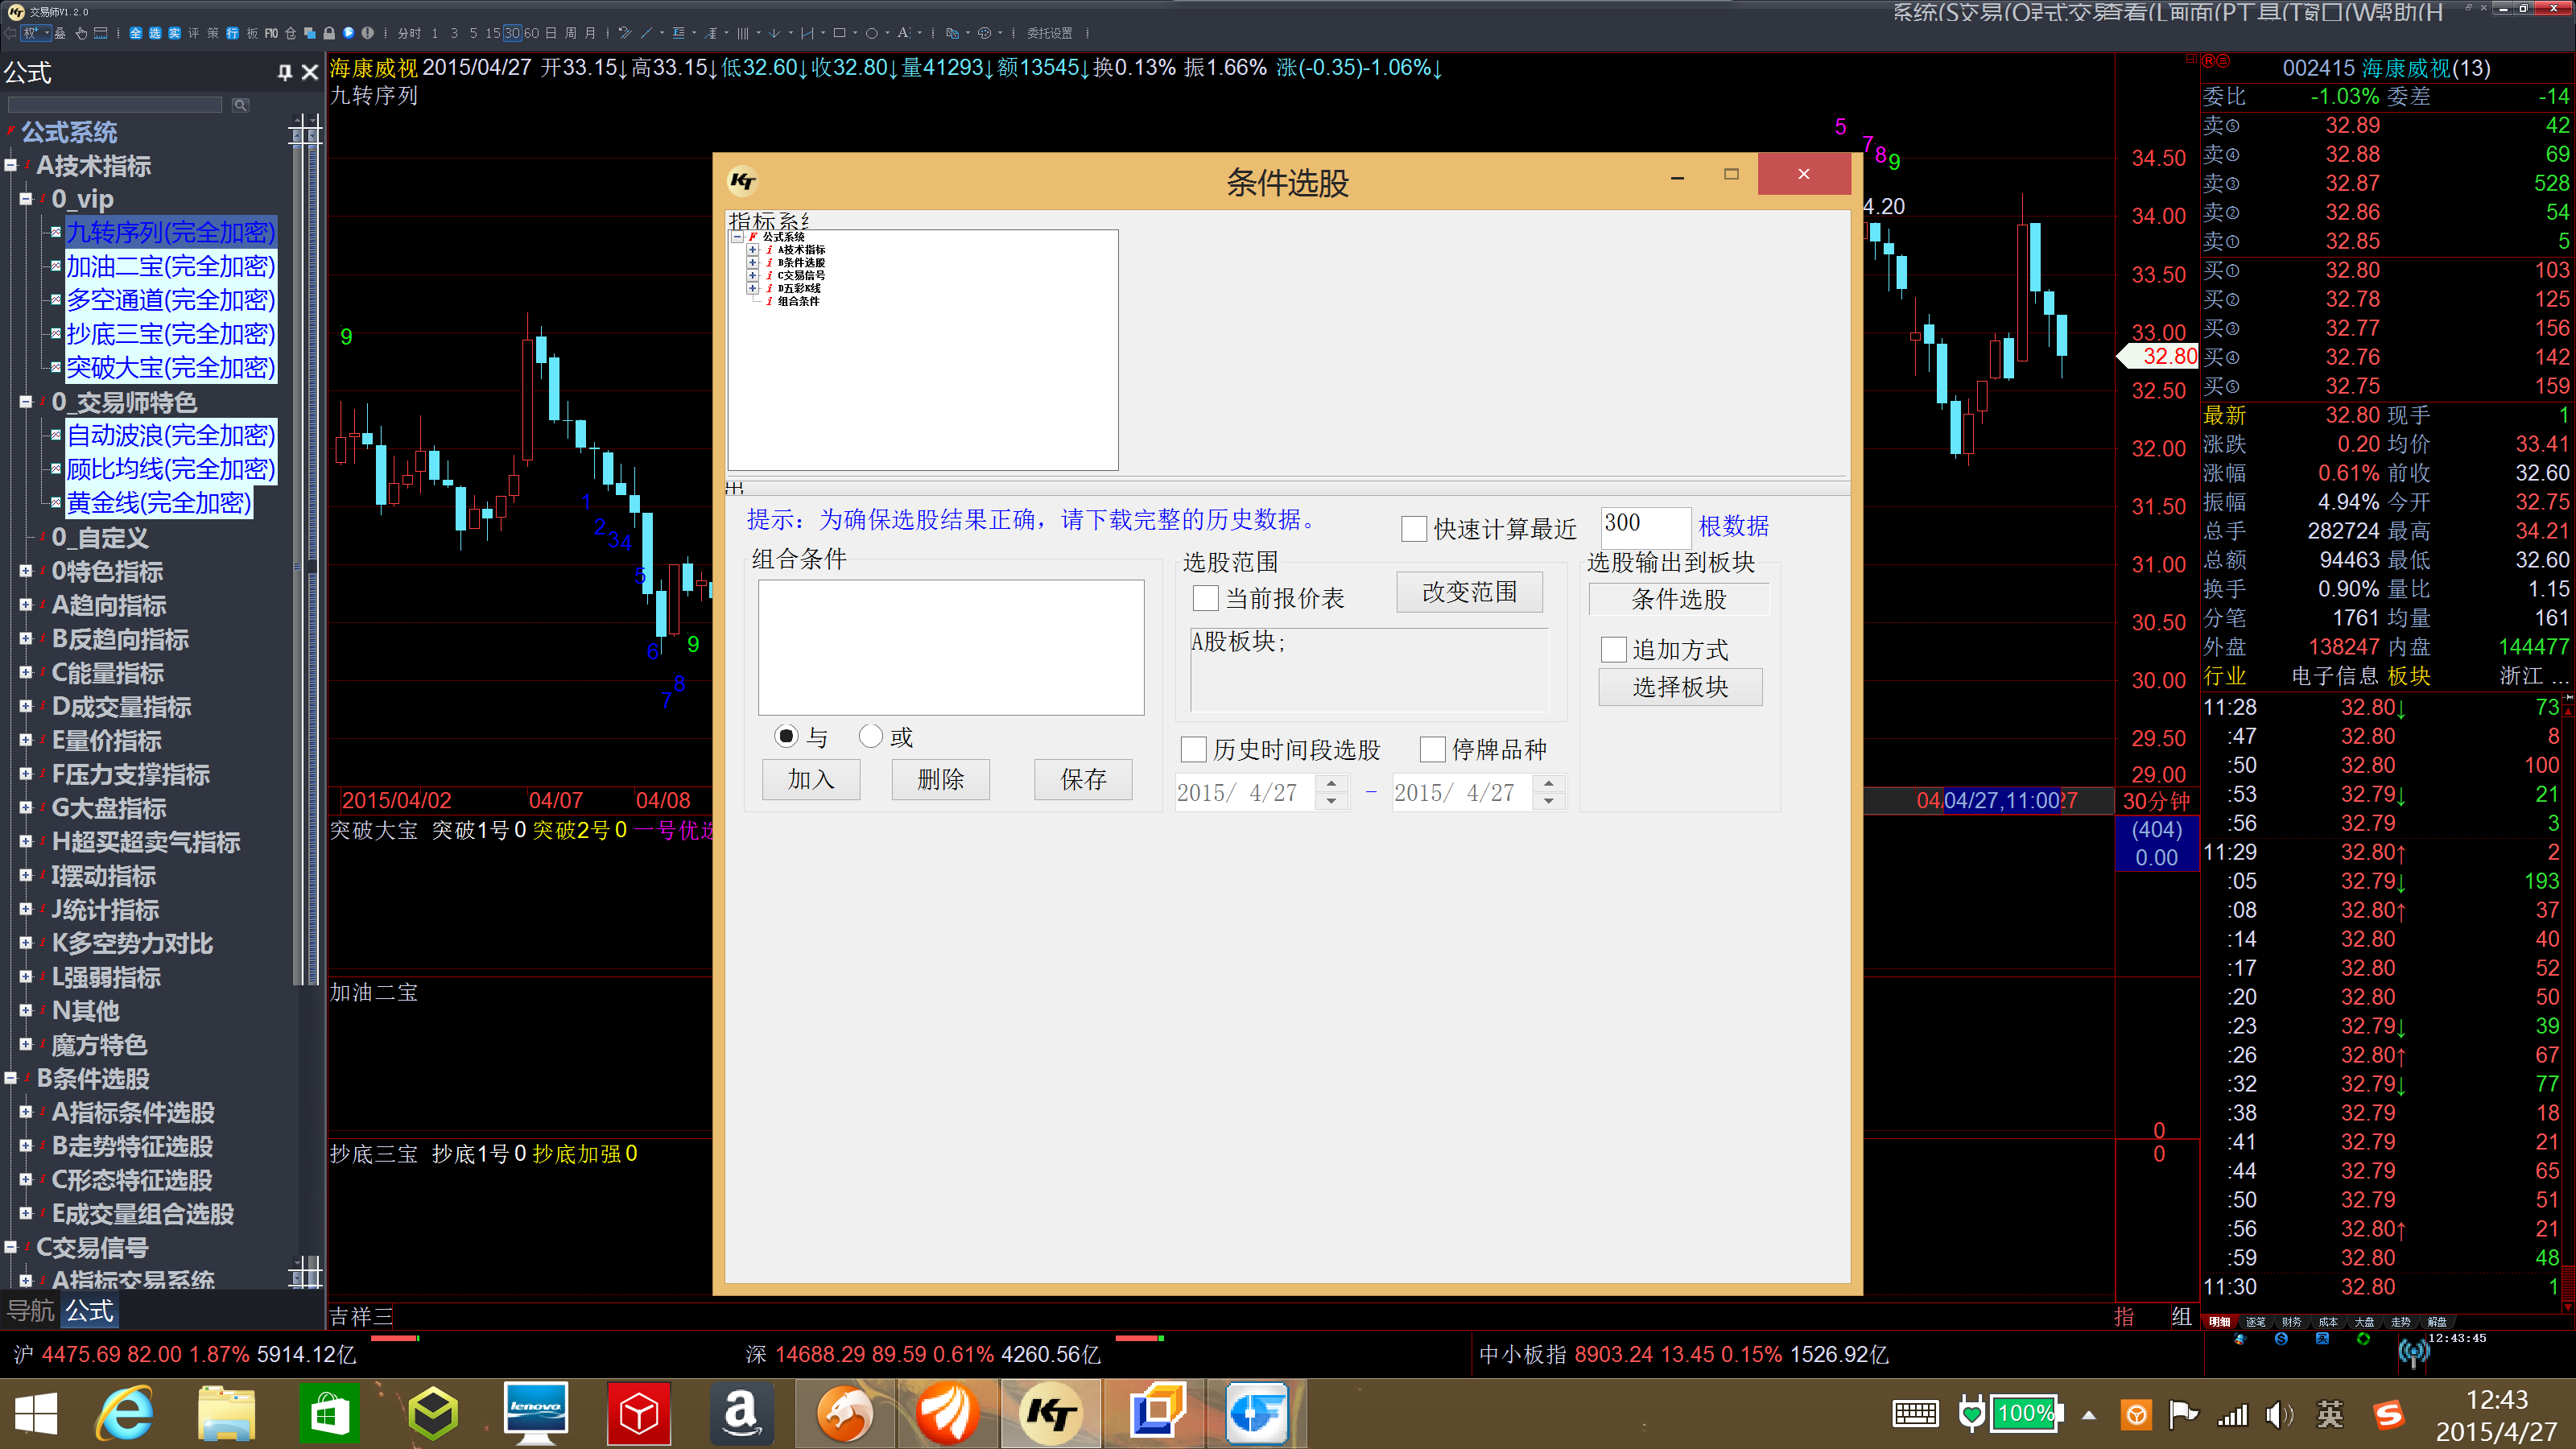
Task: Expand A技术指标 in dialog tree
Action: 752,250
